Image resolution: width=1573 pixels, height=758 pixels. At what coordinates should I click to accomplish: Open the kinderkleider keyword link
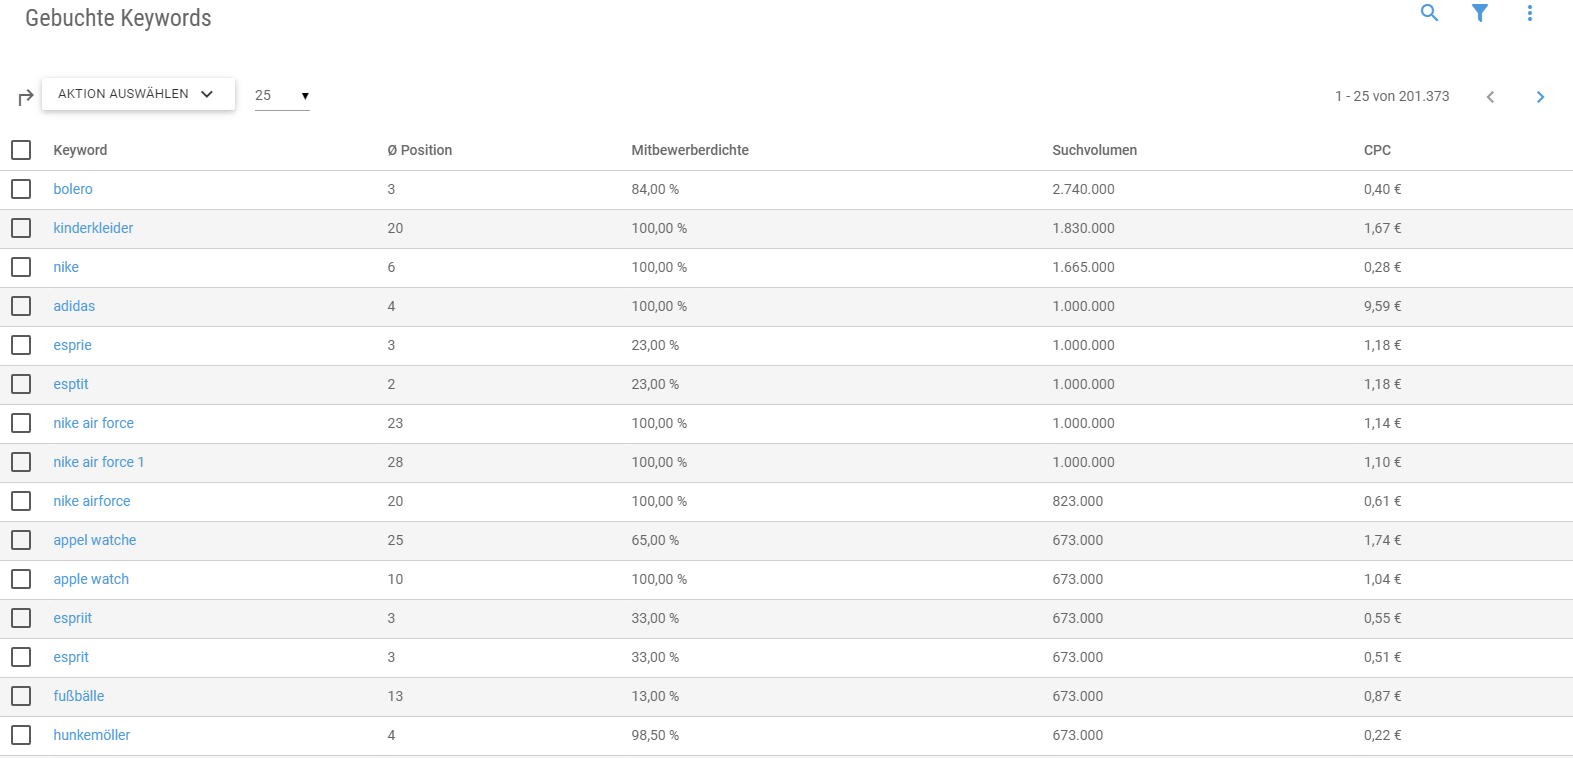(x=93, y=228)
